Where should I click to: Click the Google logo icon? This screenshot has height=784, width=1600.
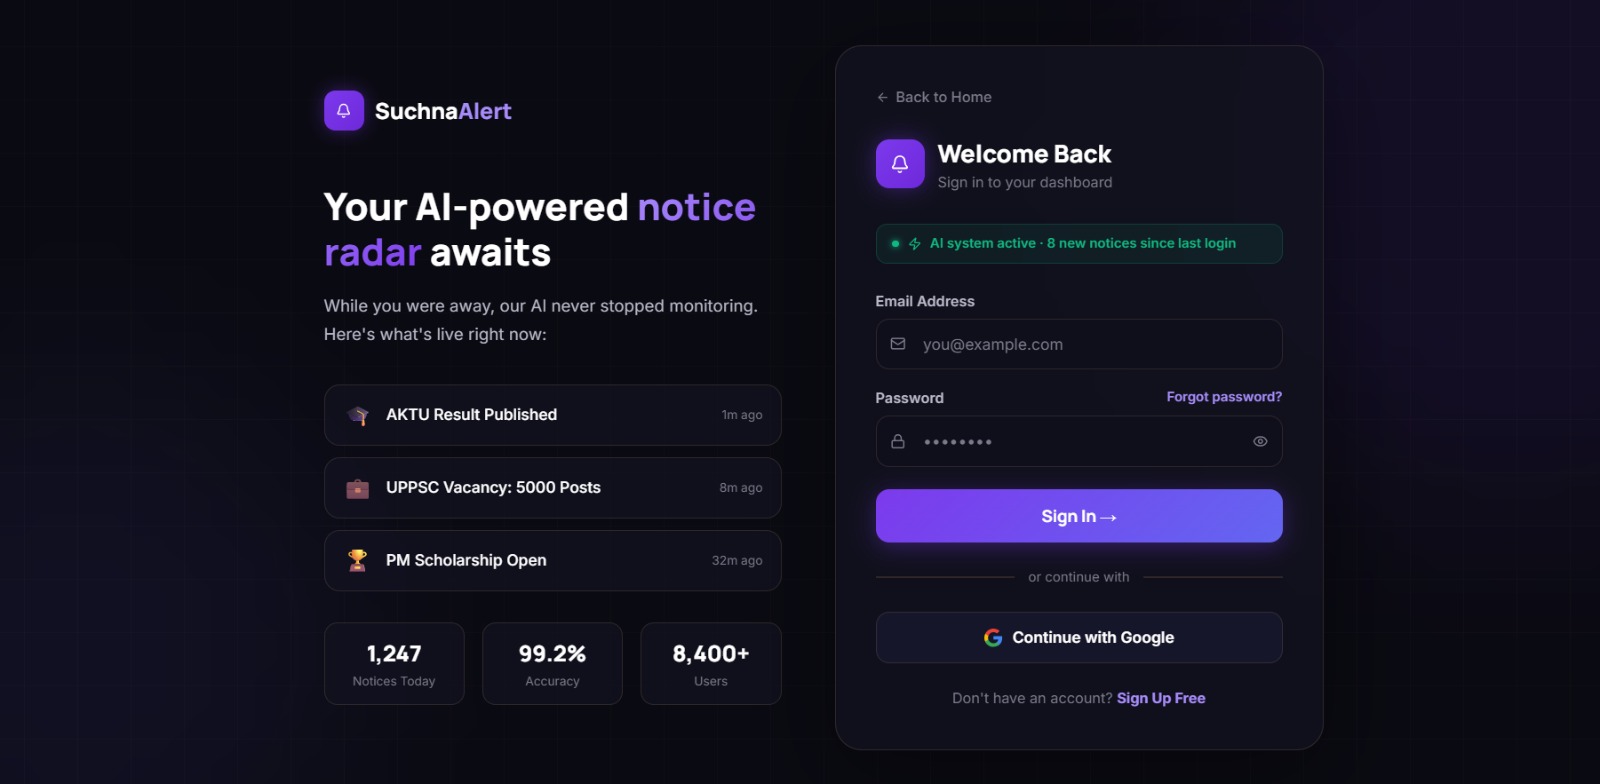point(993,638)
